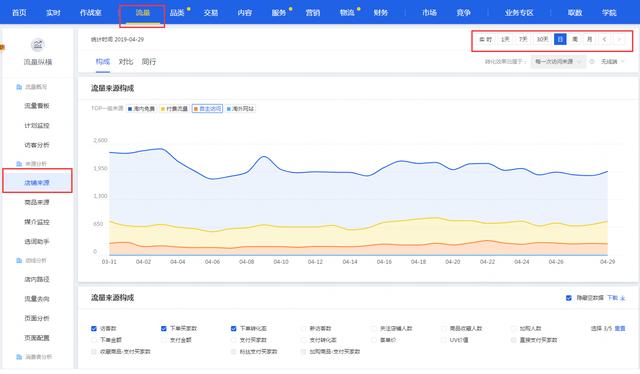Open the 服务 top menu
The height and width of the screenshot is (374, 640).
[279, 13]
